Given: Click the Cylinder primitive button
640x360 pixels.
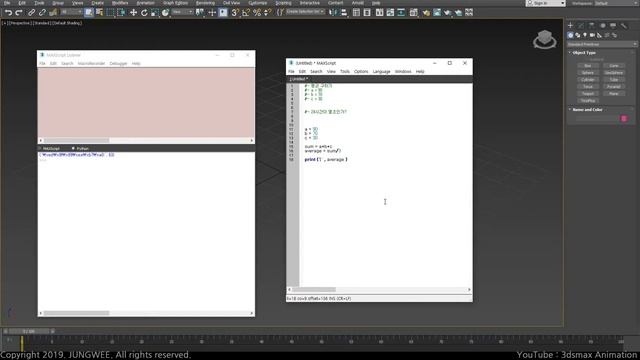Looking at the screenshot, I should [x=587, y=80].
